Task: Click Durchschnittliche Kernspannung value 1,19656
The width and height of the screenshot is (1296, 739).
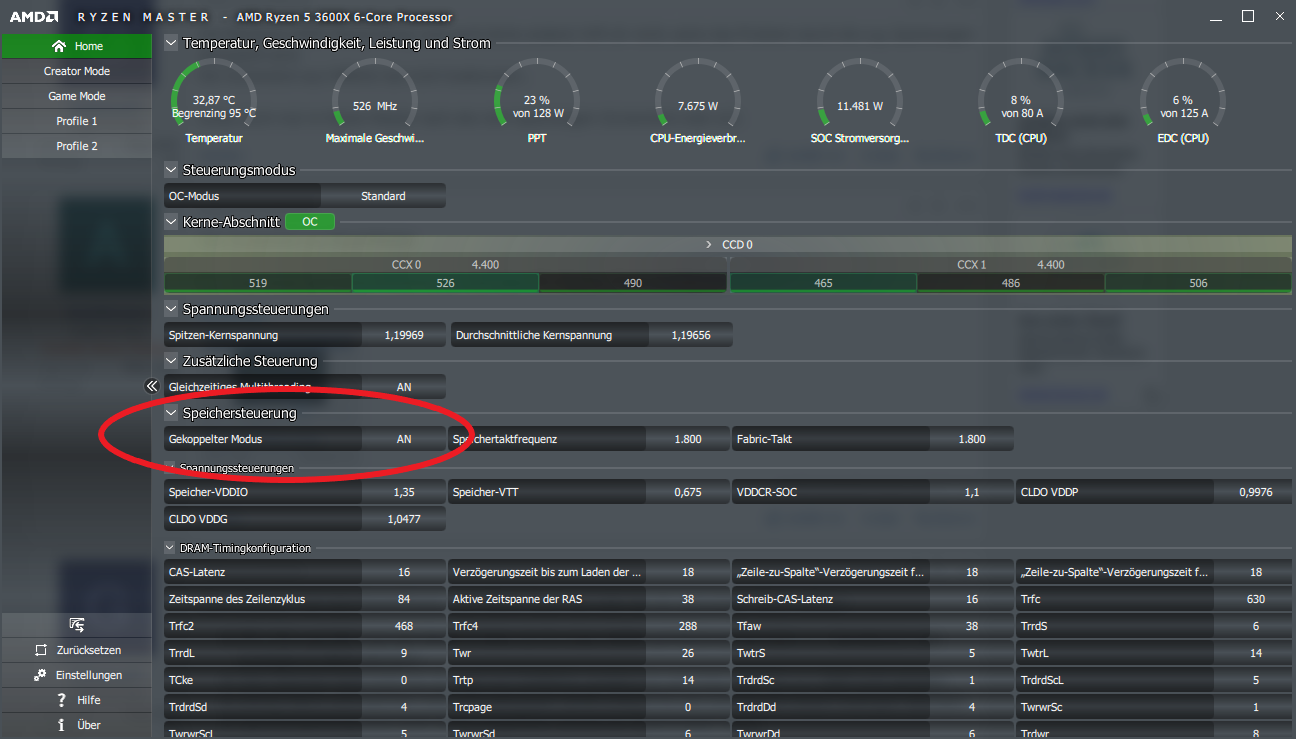Action: [691, 335]
